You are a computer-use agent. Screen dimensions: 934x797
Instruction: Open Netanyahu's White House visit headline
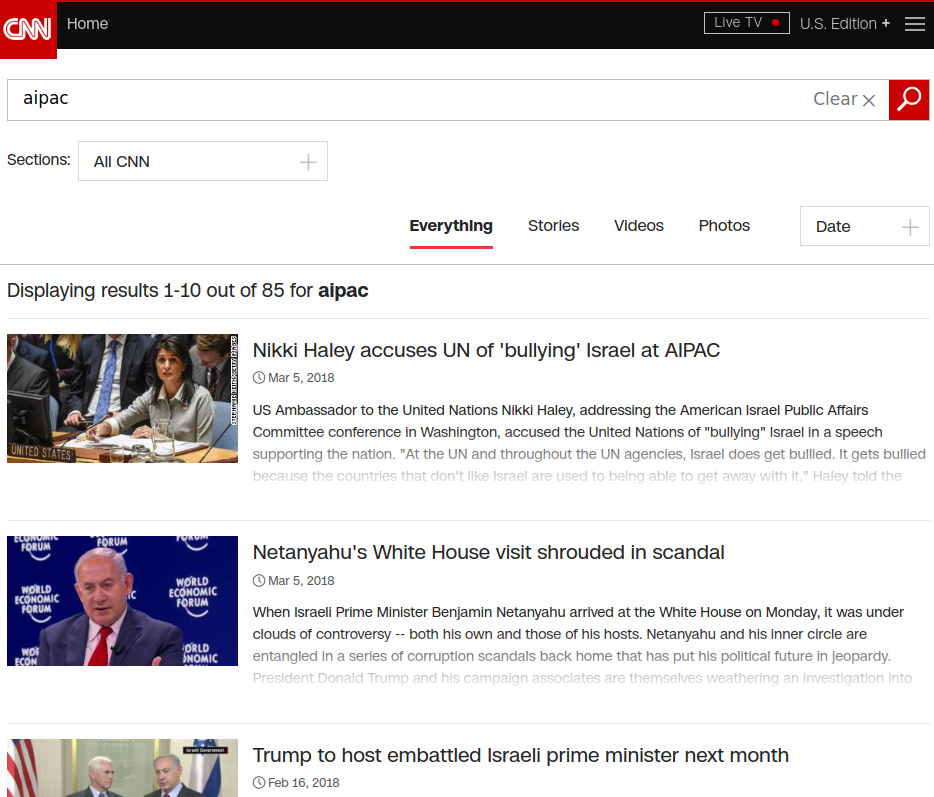(488, 552)
